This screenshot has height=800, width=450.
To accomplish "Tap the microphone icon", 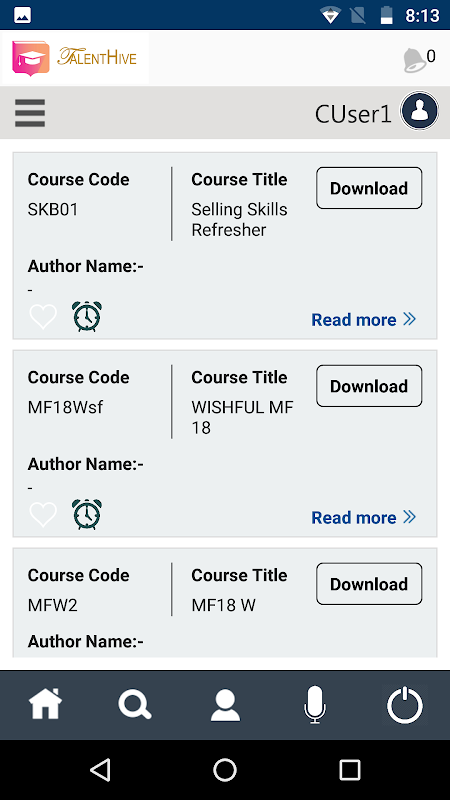I will click(x=315, y=705).
